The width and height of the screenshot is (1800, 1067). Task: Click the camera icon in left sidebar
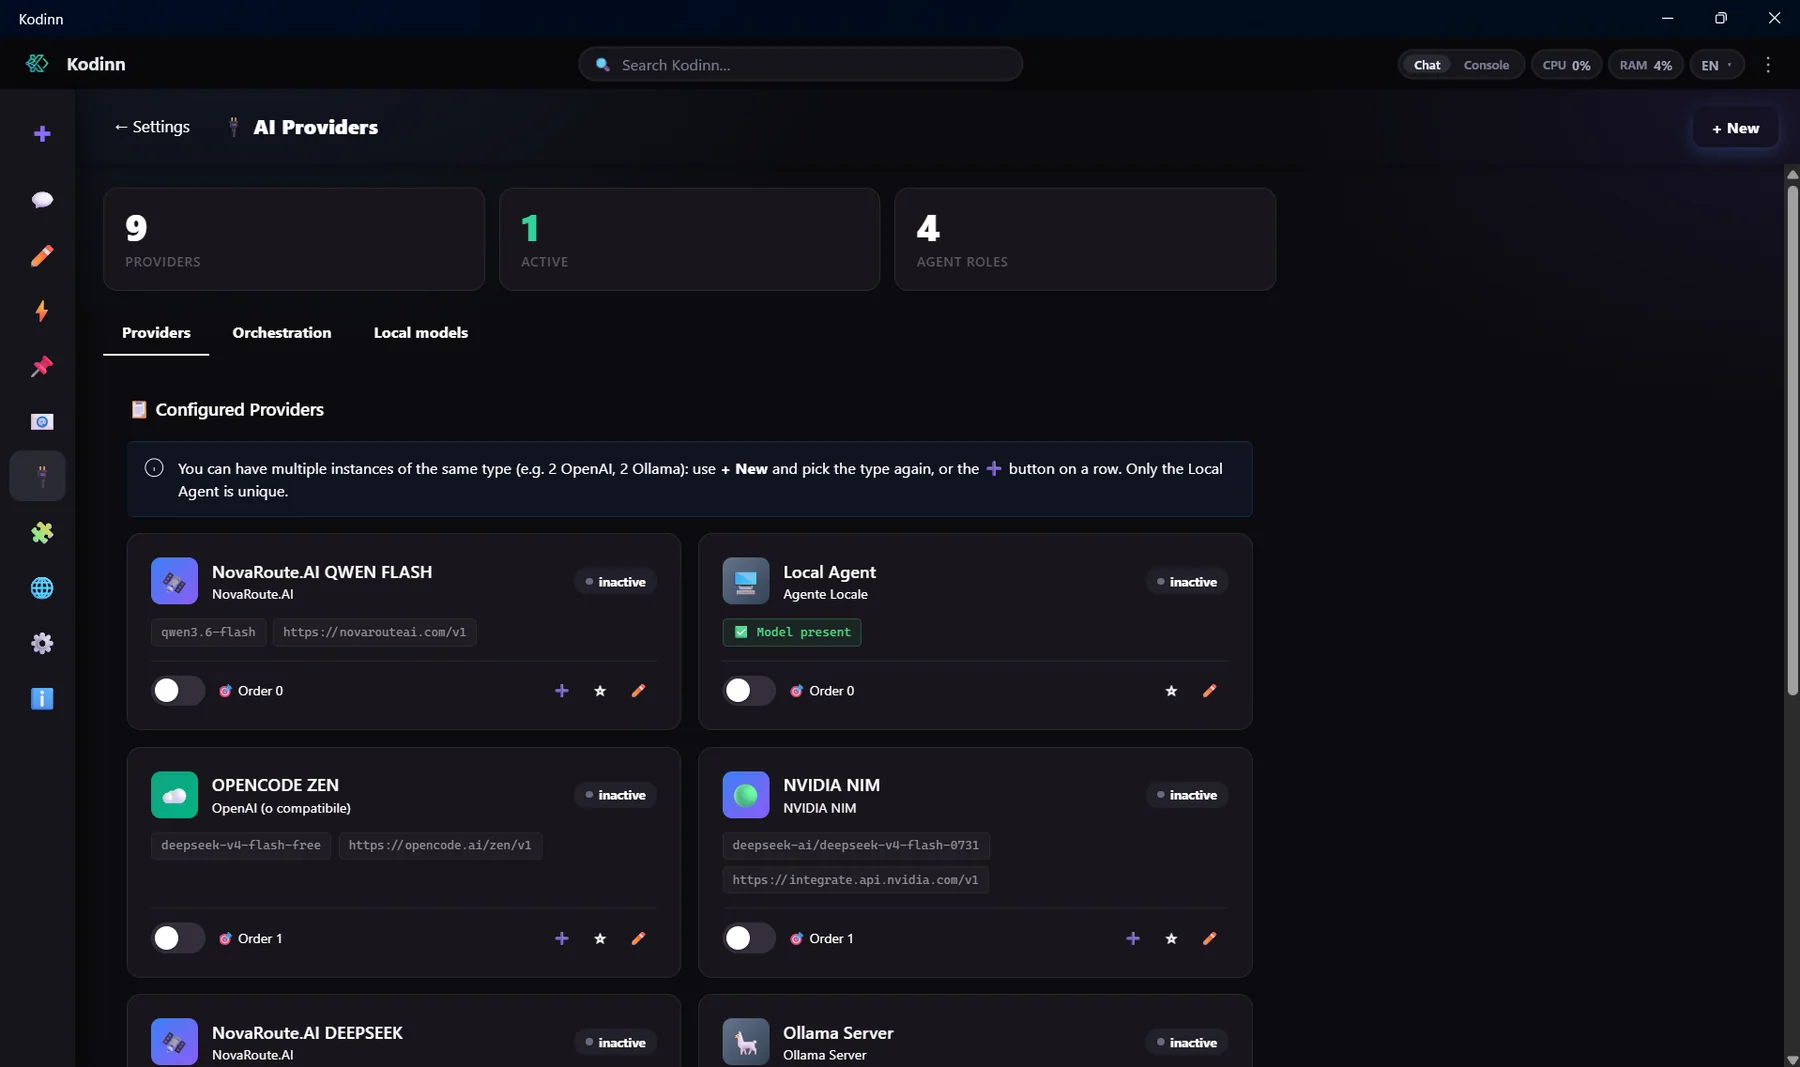point(42,422)
